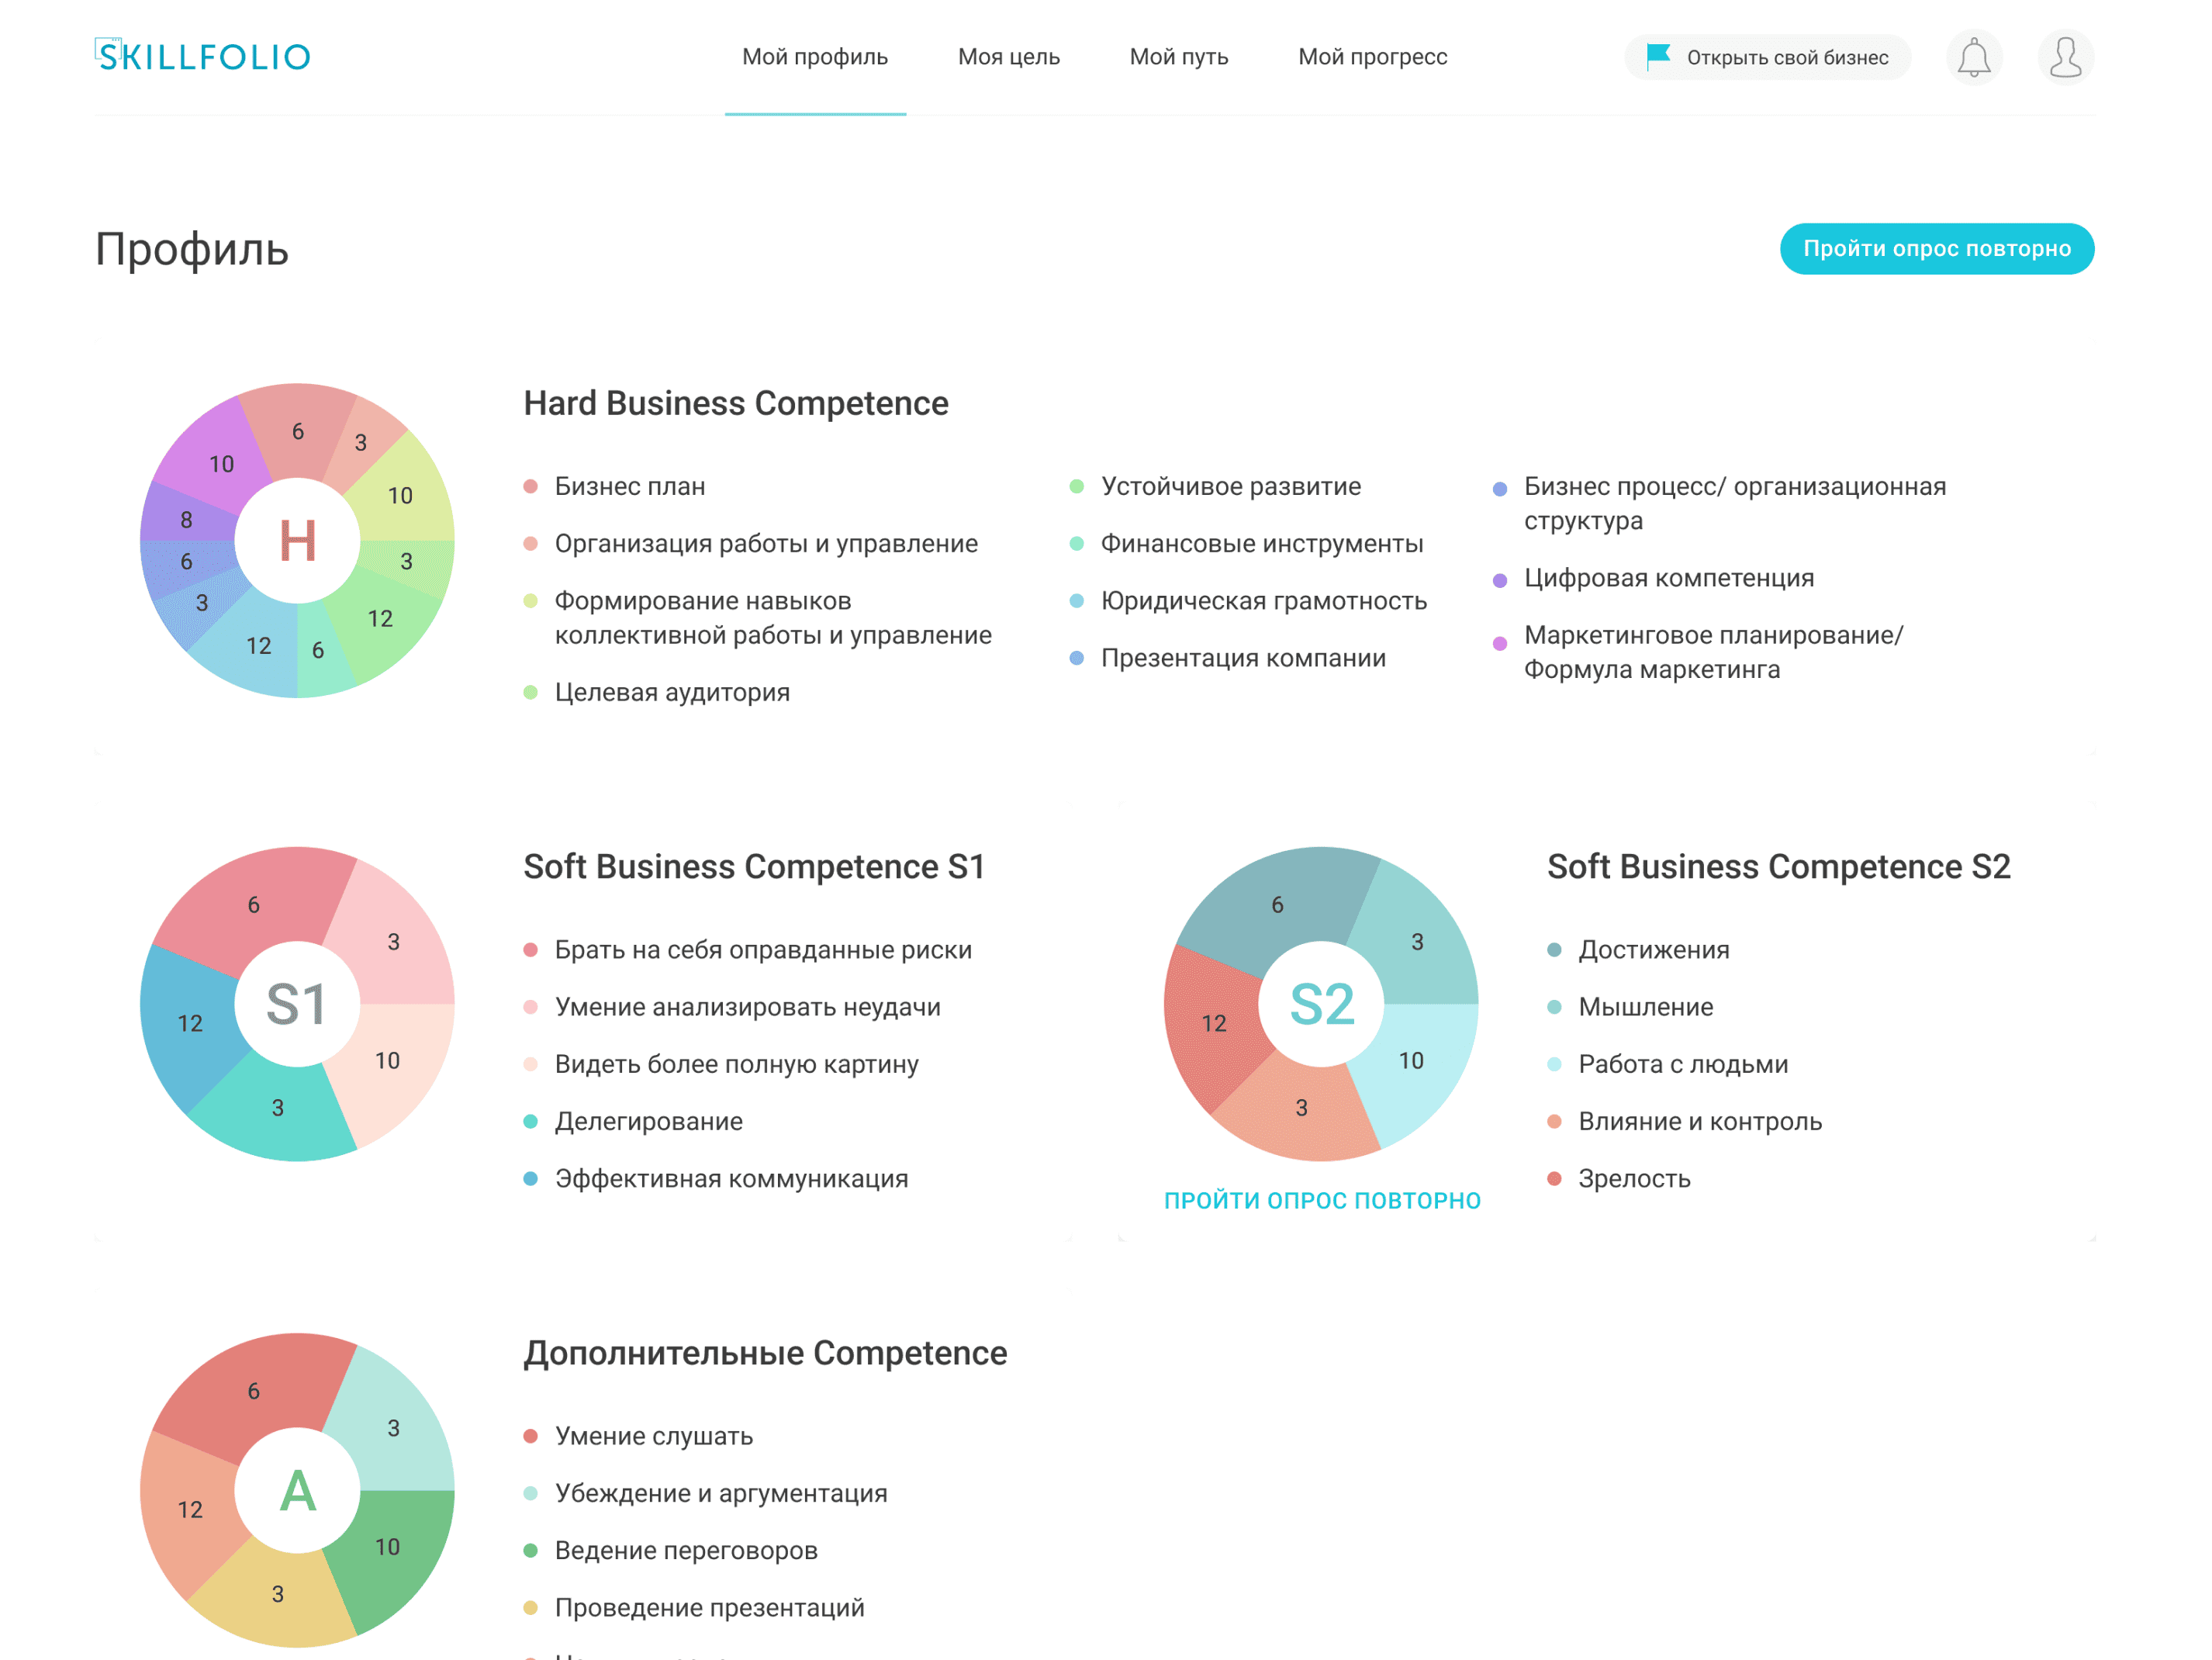
Task: Click the S2 center of the donut chart
Action: pyautogui.click(x=1321, y=1004)
